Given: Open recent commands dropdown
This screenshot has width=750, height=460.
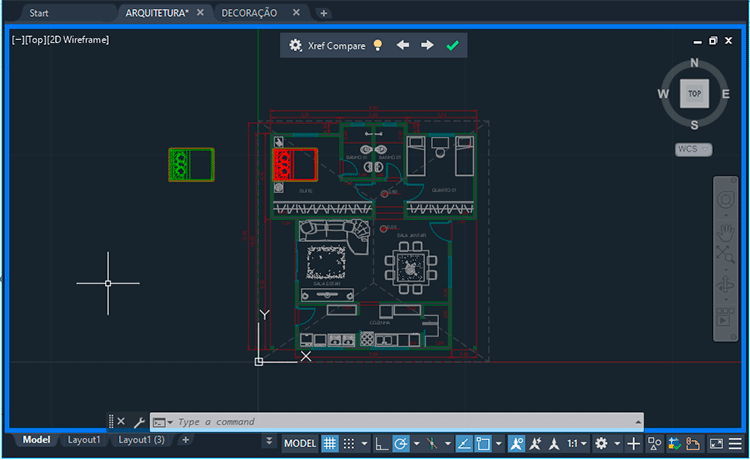Looking at the screenshot, I should click(x=163, y=422).
